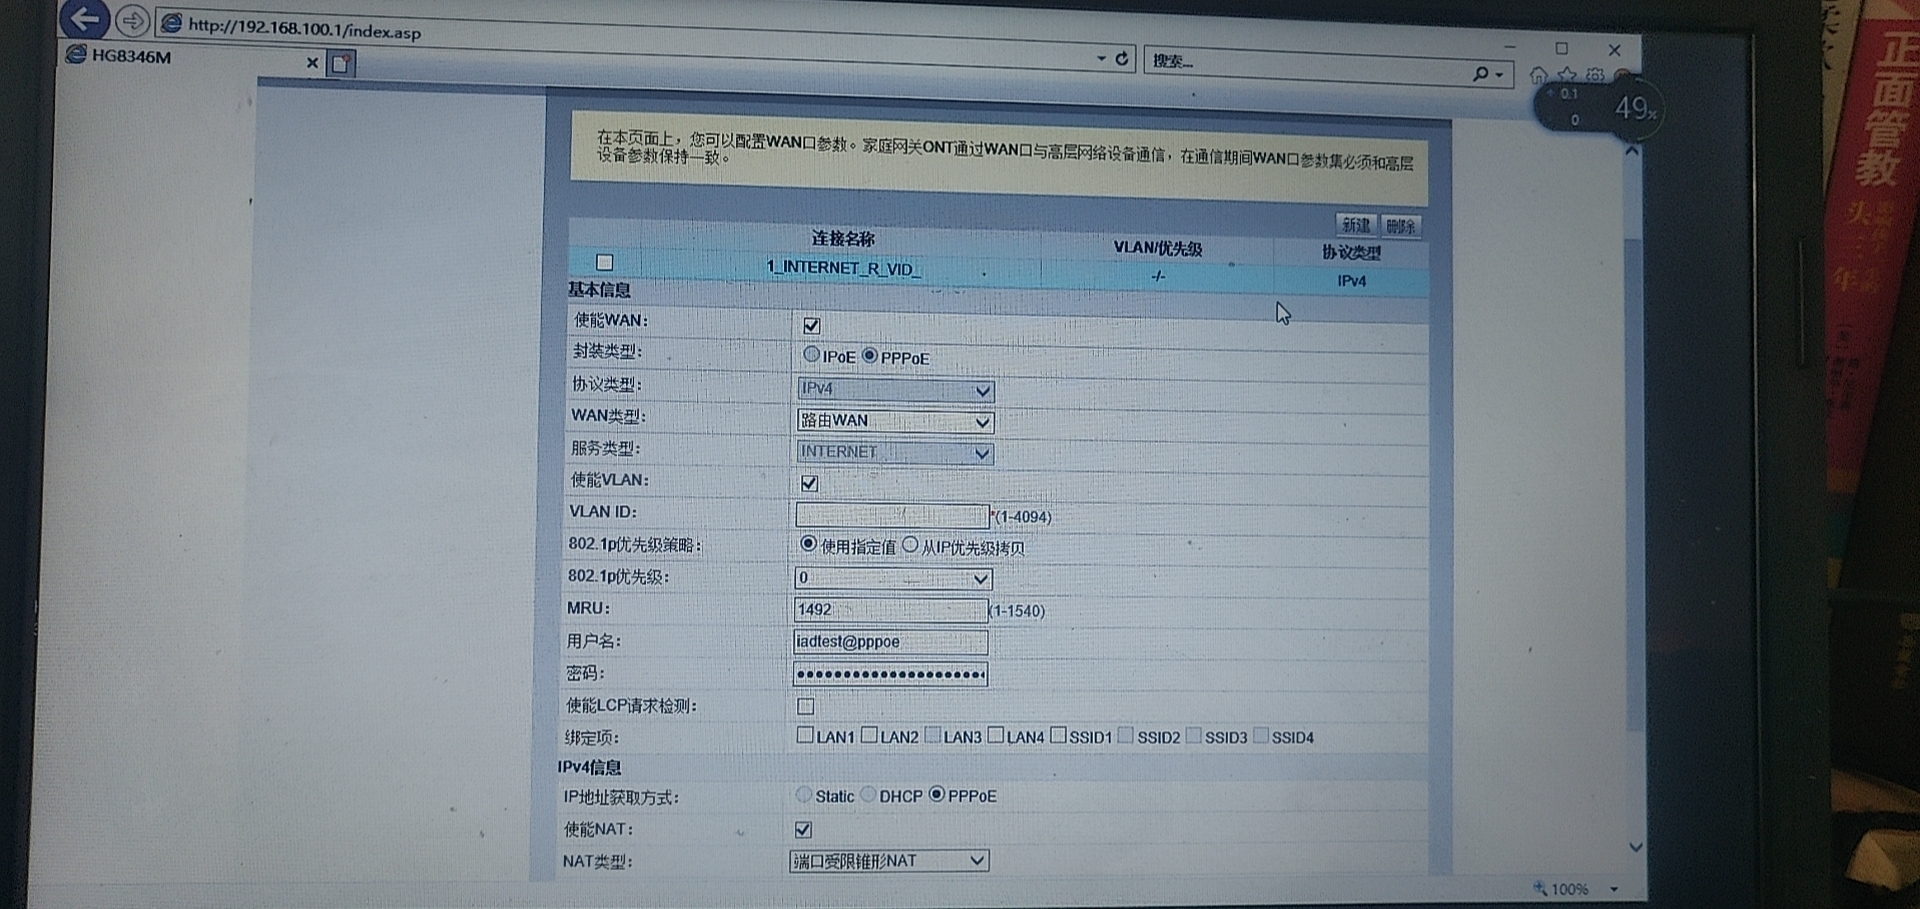Click the MRU field showing 1492
The width and height of the screenshot is (1920, 909).
pos(890,609)
